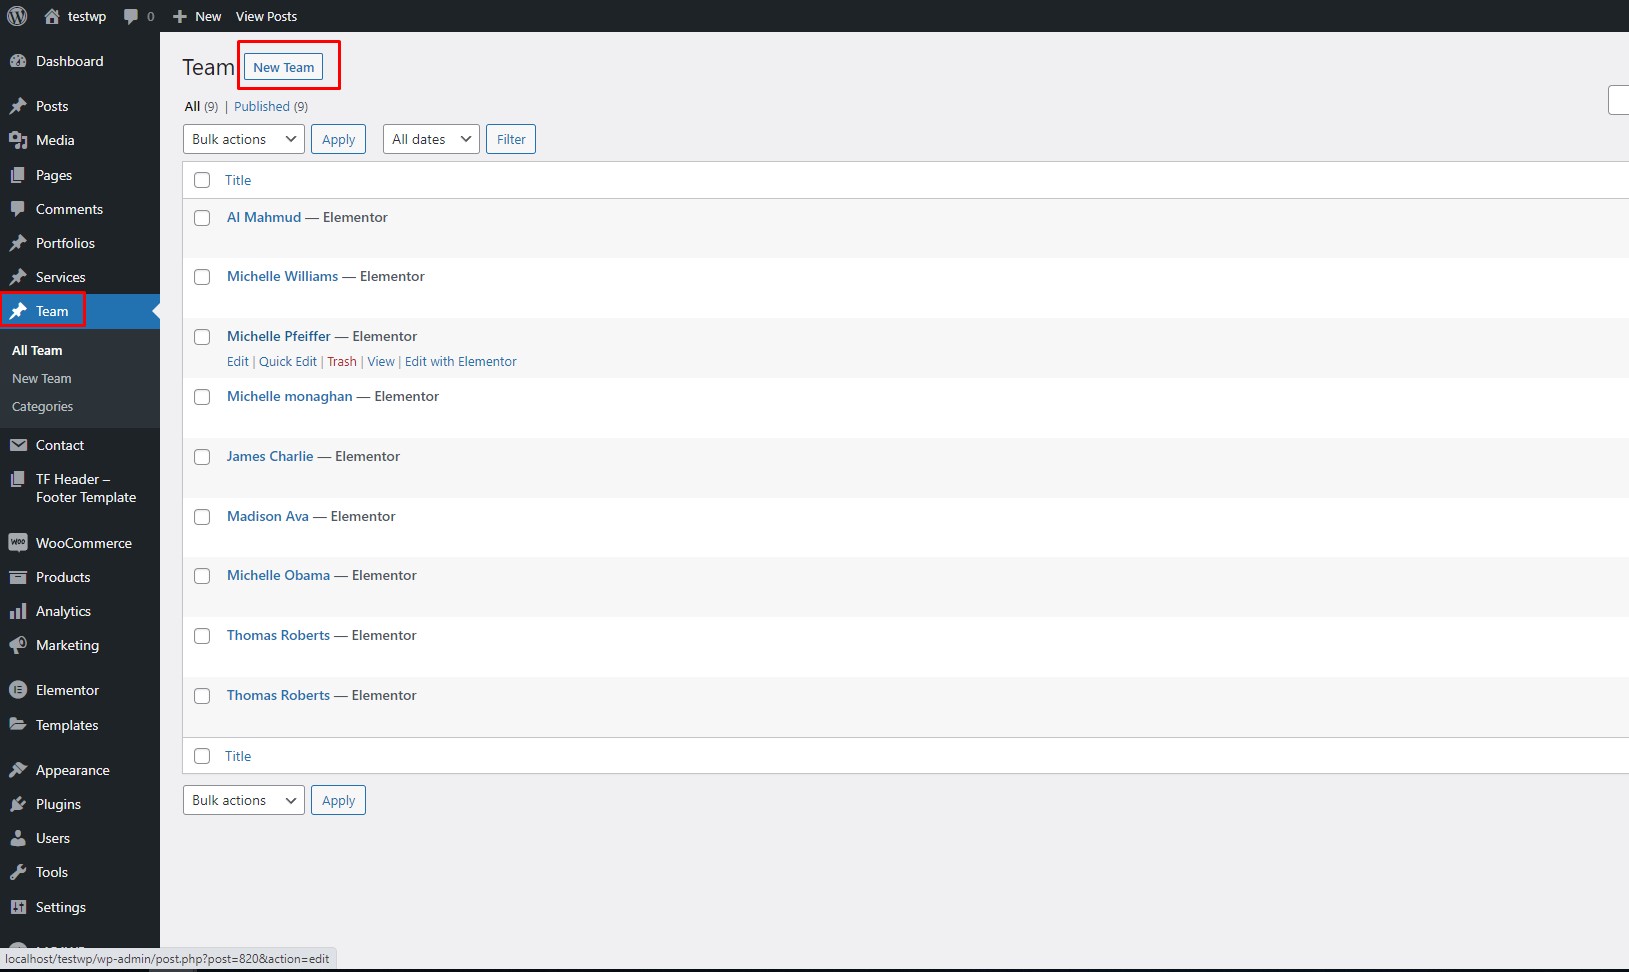This screenshot has height=972, width=1629.
Task: Click the home icon beside testwp
Action: click(x=52, y=16)
